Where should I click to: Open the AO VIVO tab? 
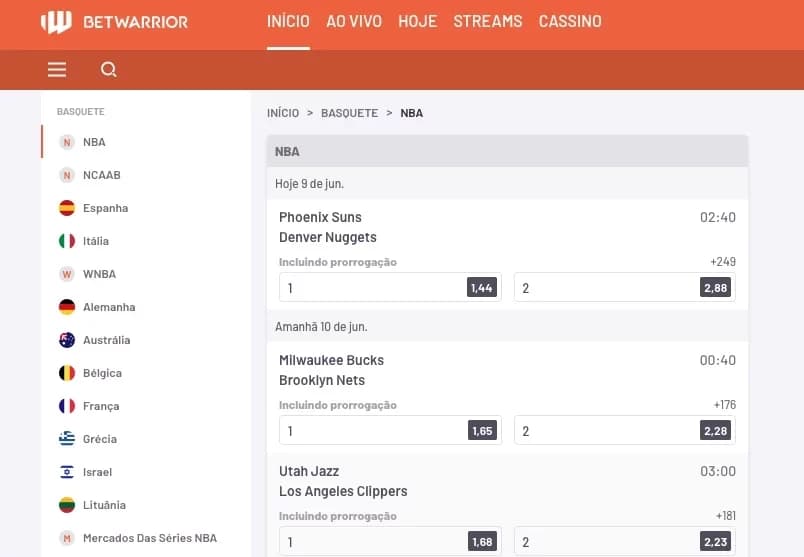[x=354, y=22]
